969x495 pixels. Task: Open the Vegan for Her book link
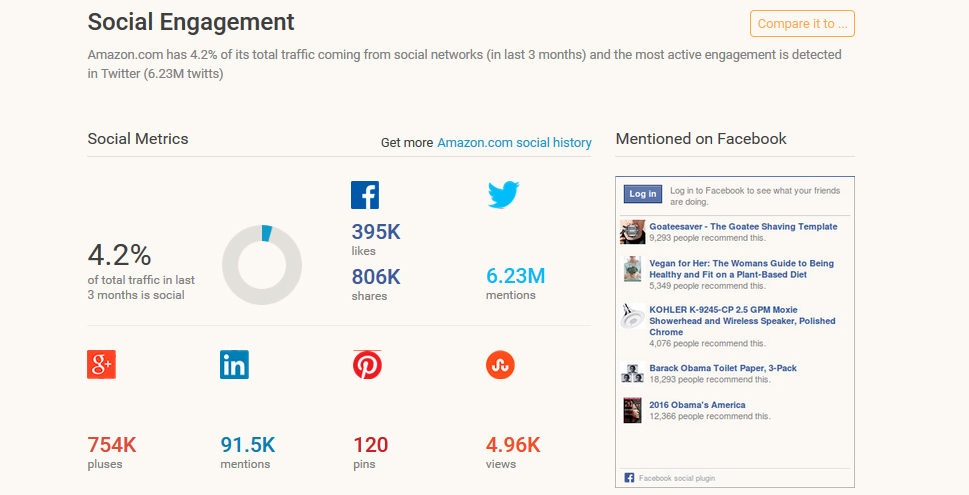tap(741, 269)
